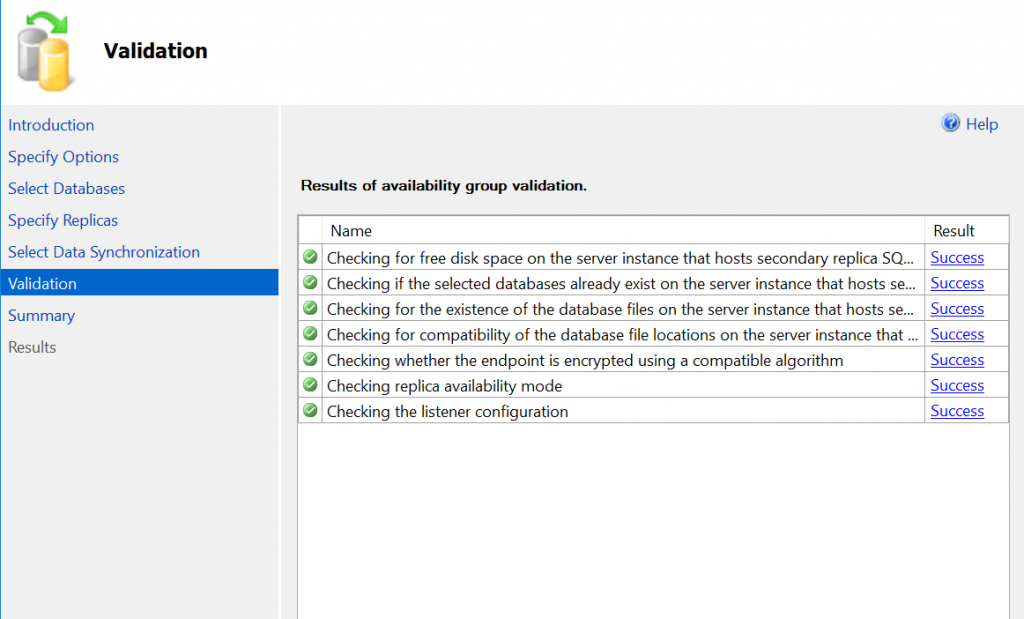Click green check icon for endpoint encrypted row
This screenshot has height=619, width=1024.
pos(310,359)
